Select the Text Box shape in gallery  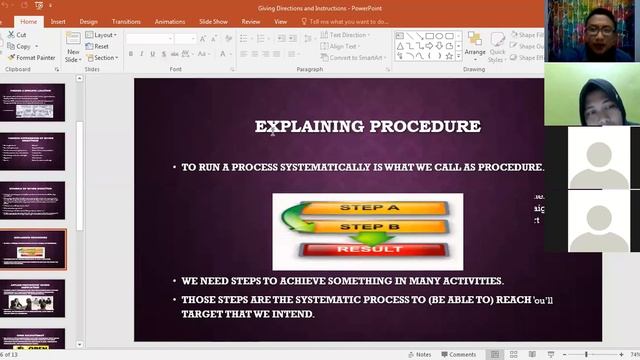[x=400, y=36]
